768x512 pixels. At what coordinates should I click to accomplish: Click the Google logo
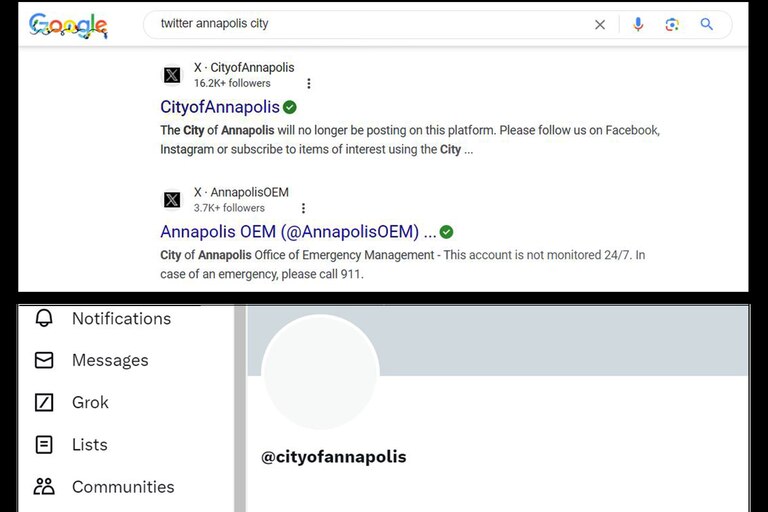[68, 25]
